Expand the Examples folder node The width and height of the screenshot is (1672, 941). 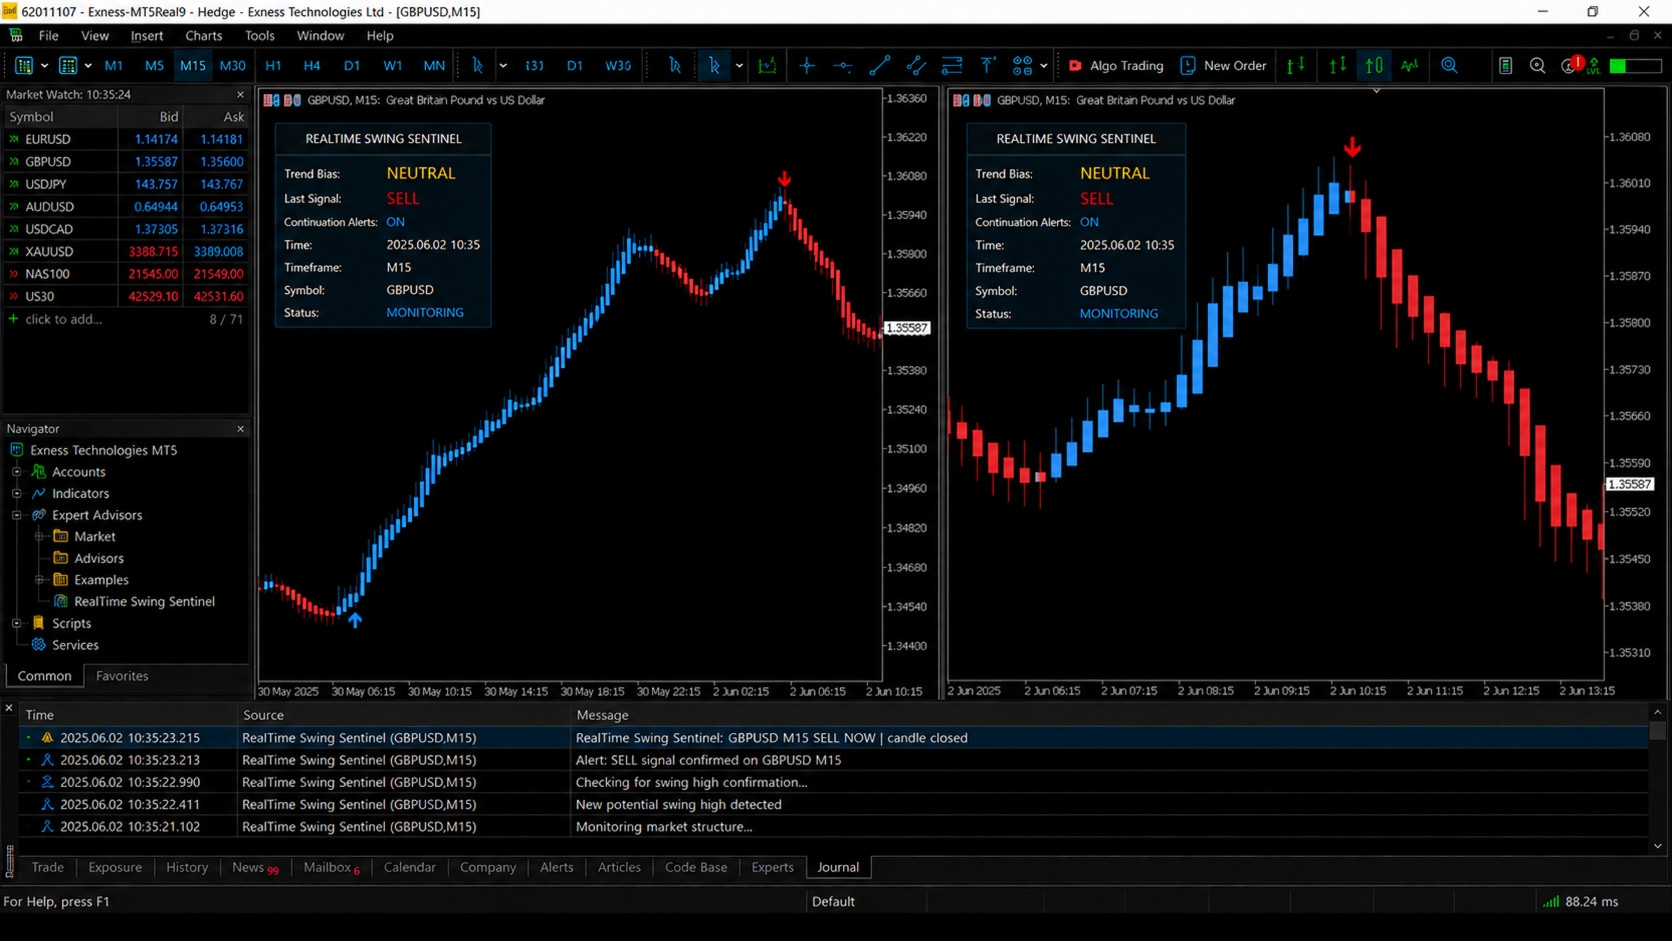tap(40, 580)
